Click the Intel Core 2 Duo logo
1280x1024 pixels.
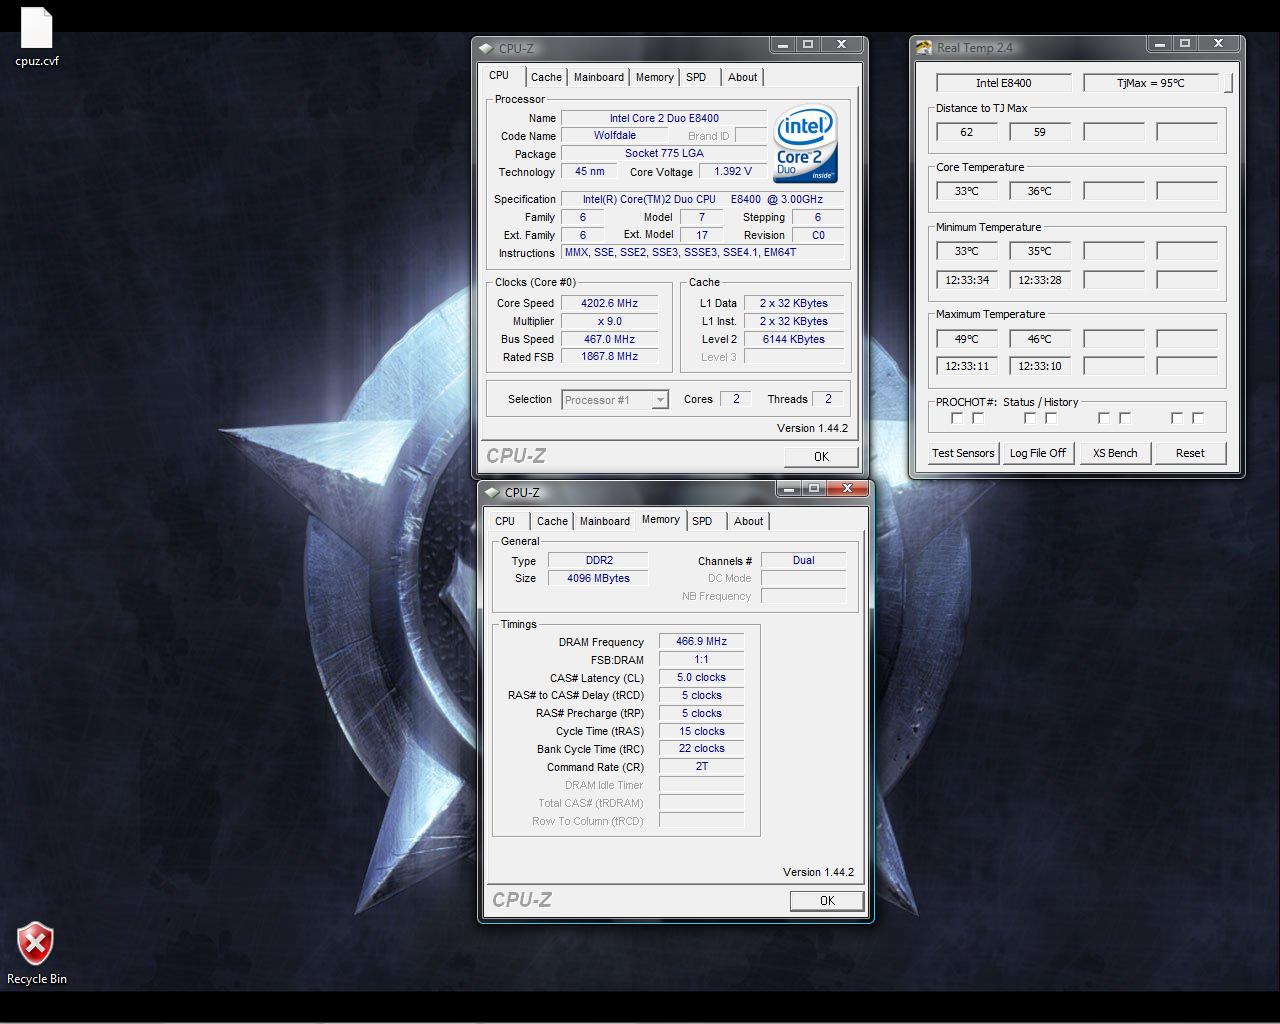point(806,144)
